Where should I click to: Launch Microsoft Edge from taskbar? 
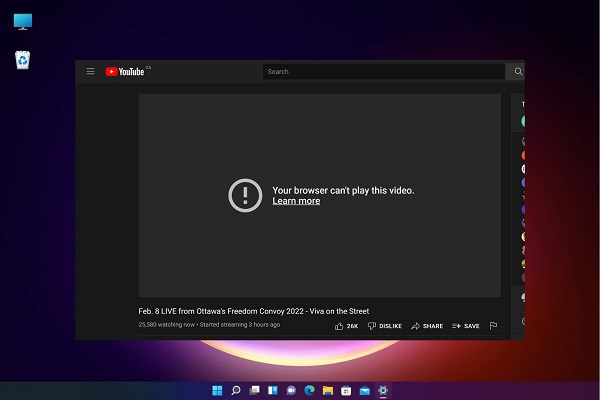tap(309, 390)
